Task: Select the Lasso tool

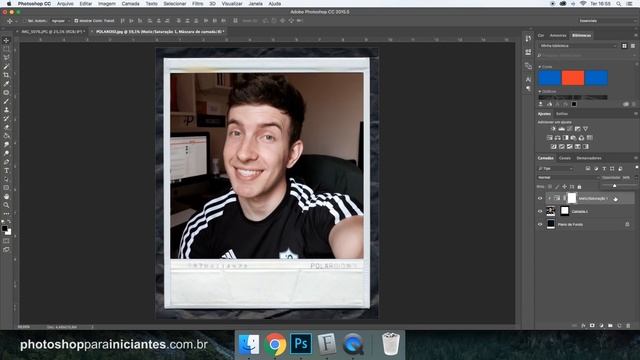Action: coord(6,58)
